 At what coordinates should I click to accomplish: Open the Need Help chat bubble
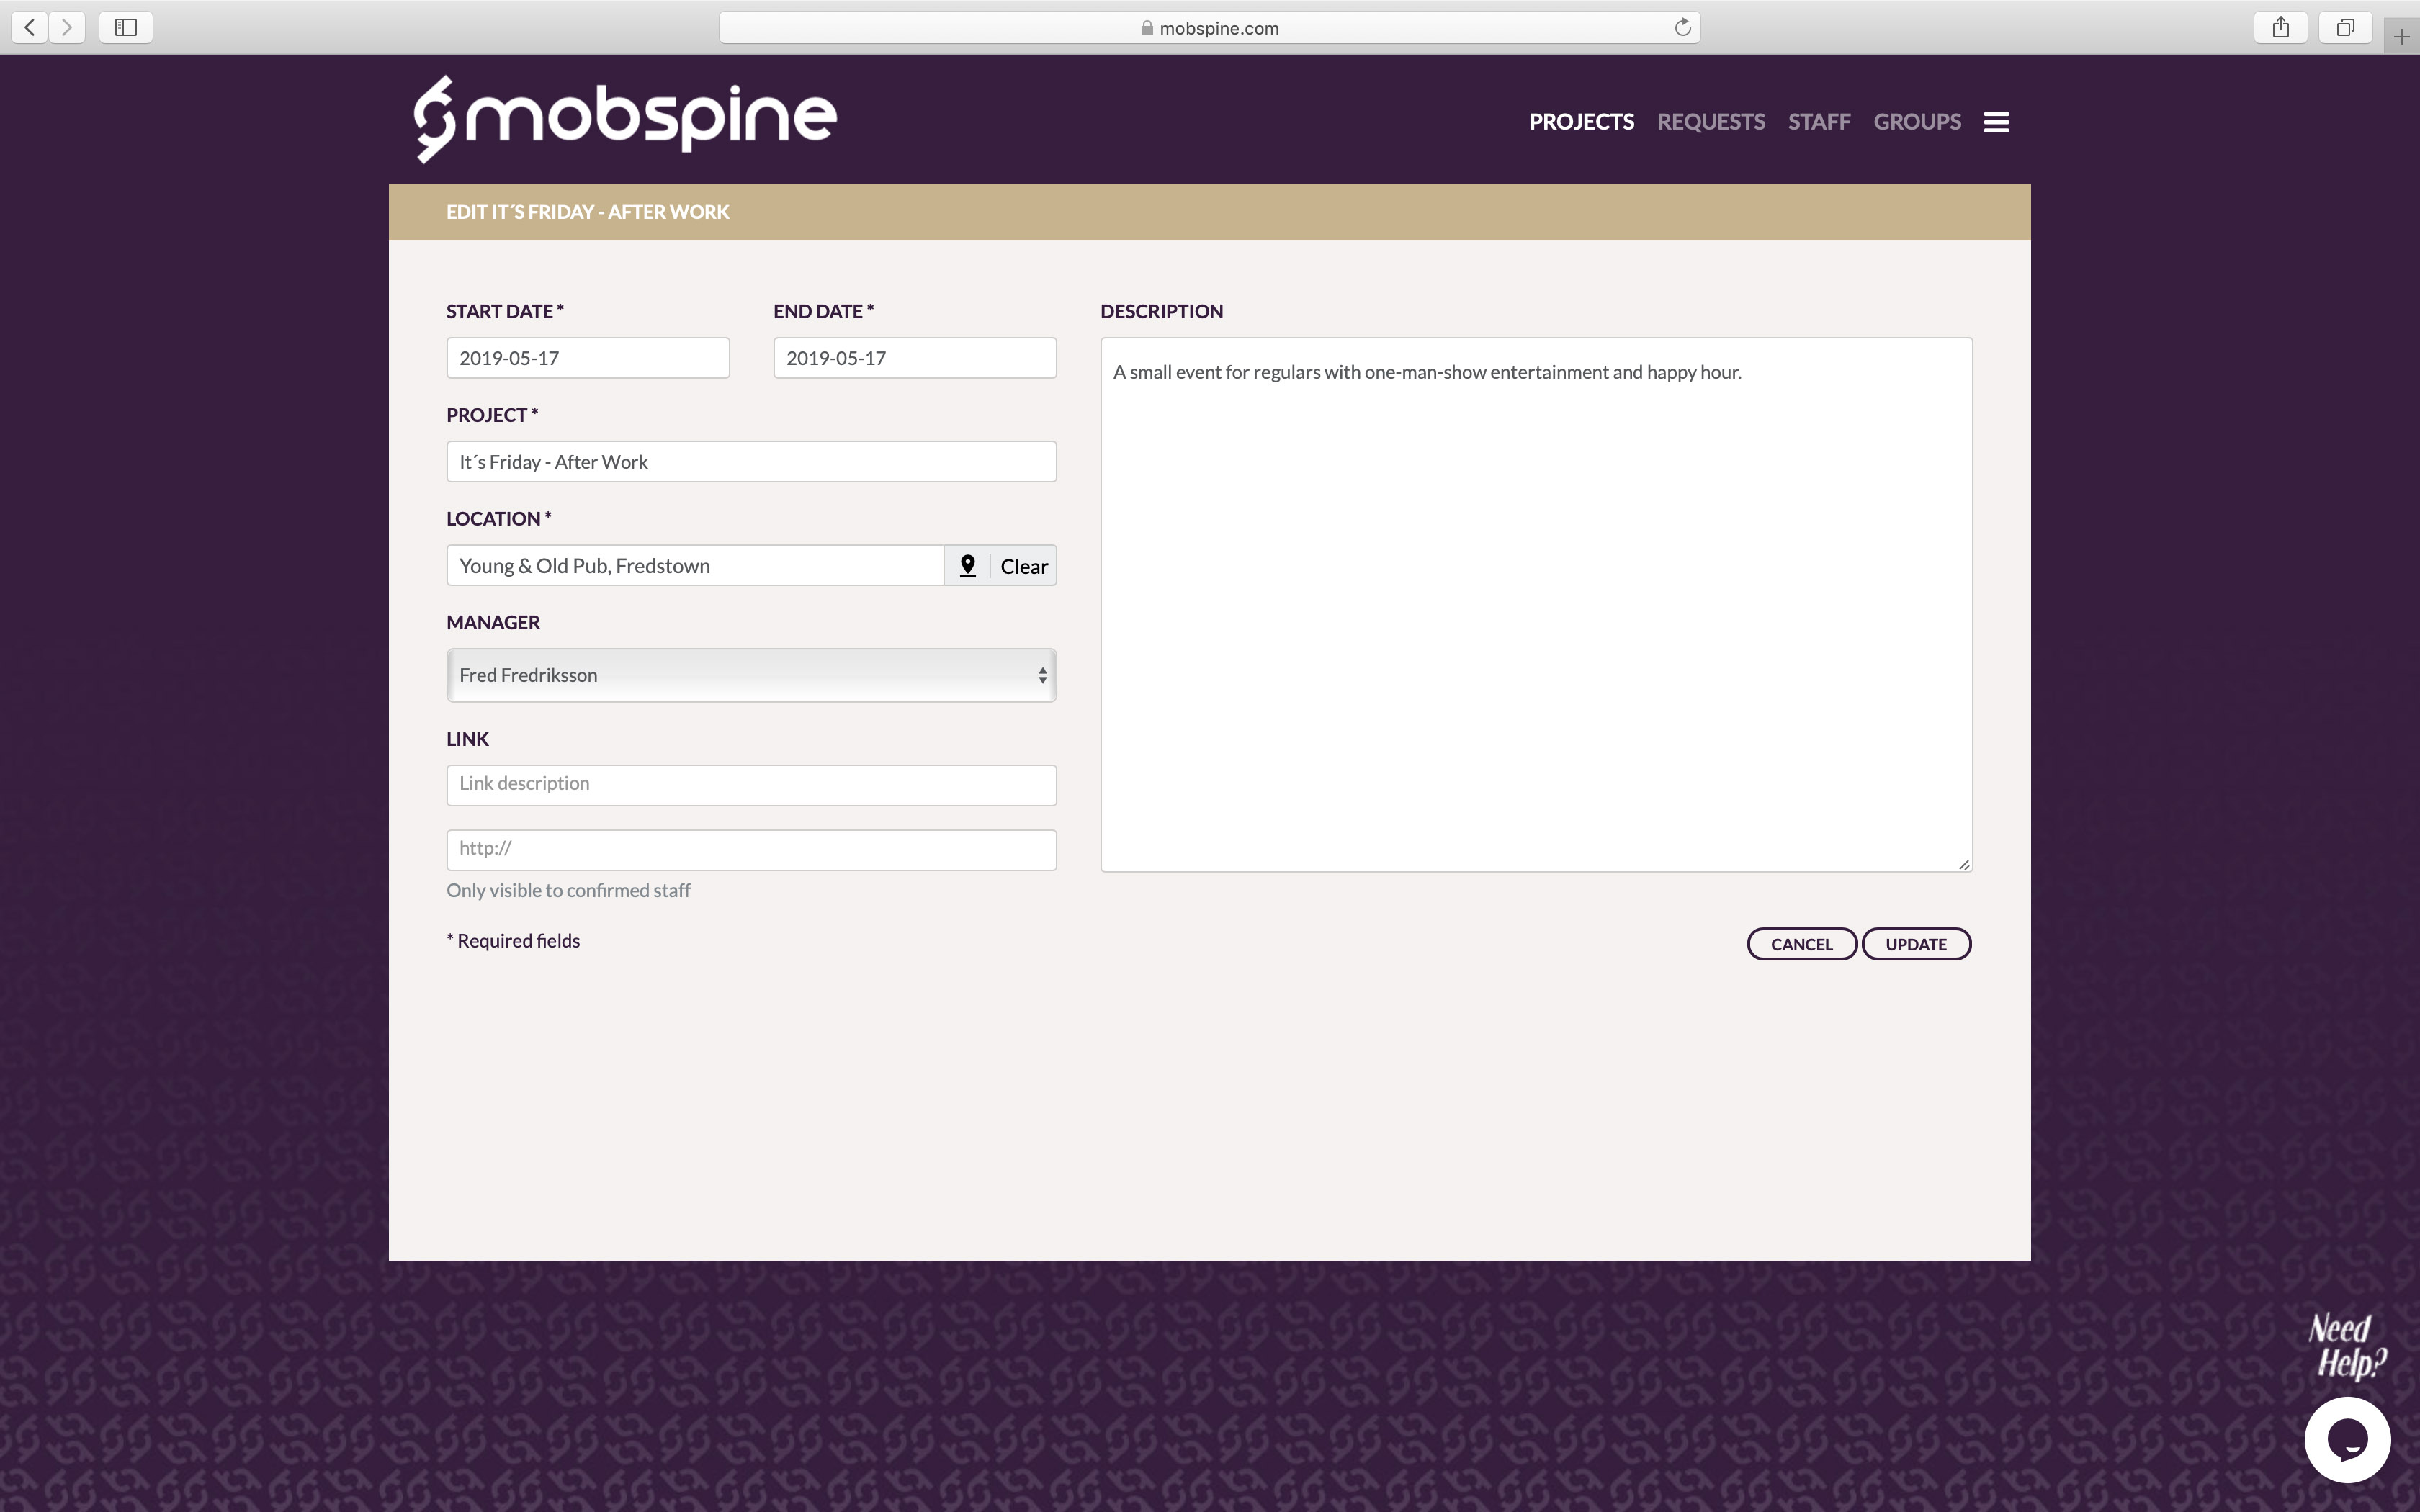[2348, 1439]
